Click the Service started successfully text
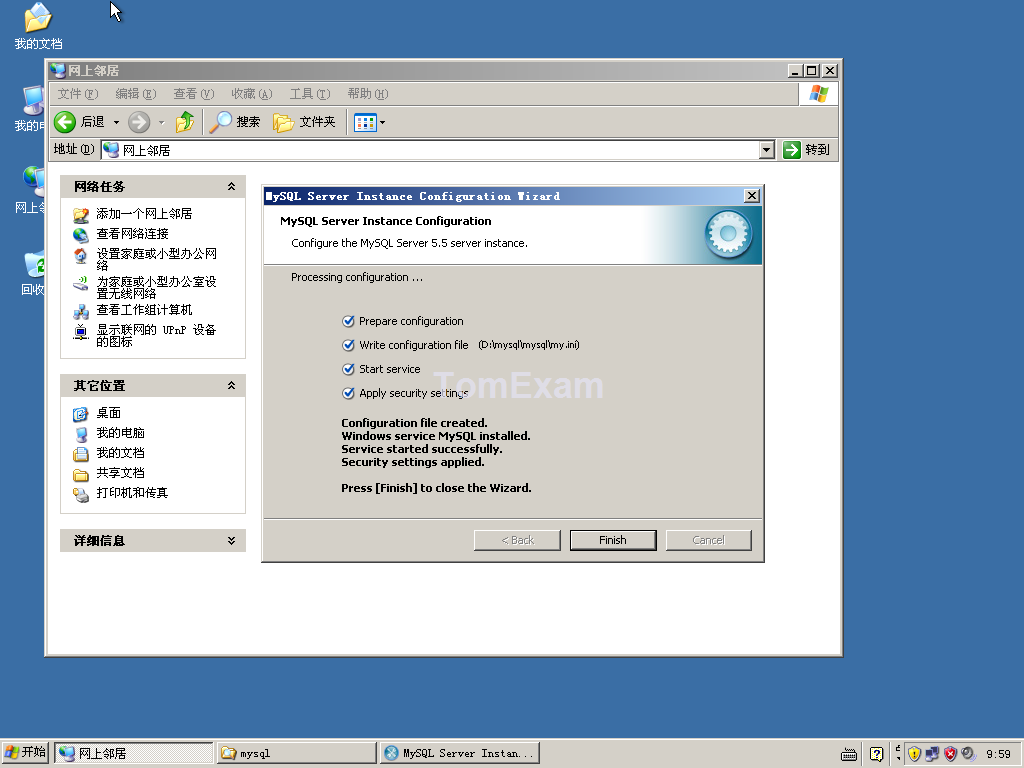This screenshot has width=1024, height=768. click(421, 449)
